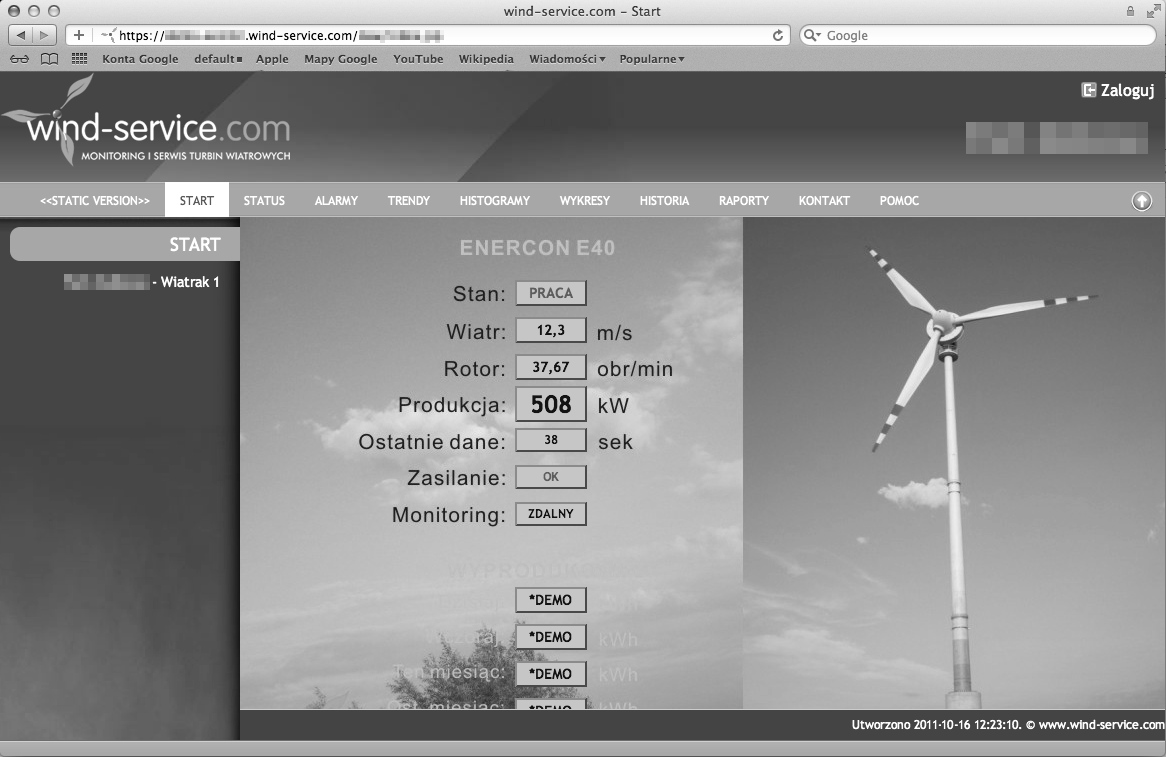Click the scroll-to-top arrow icon in navigation bar

pyautogui.click(x=1141, y=201)
